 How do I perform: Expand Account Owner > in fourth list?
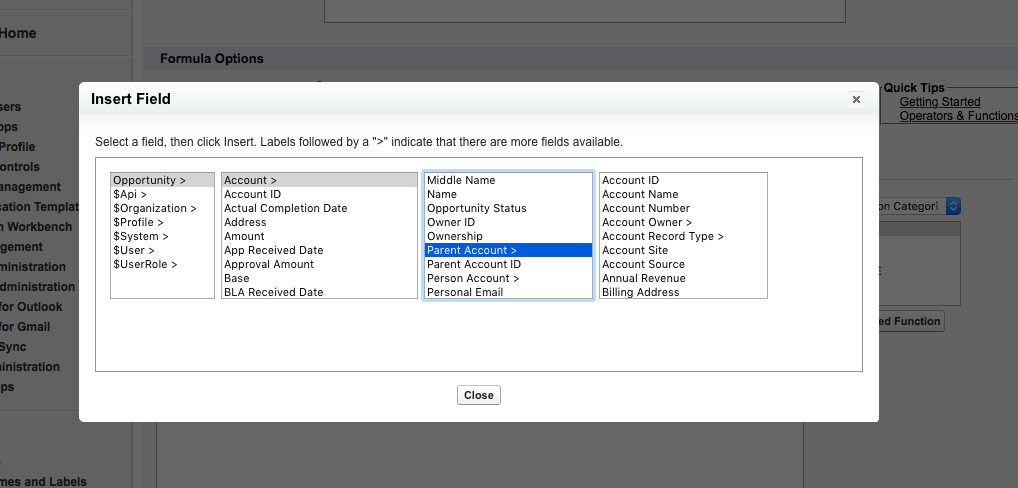tap(647, 222)
